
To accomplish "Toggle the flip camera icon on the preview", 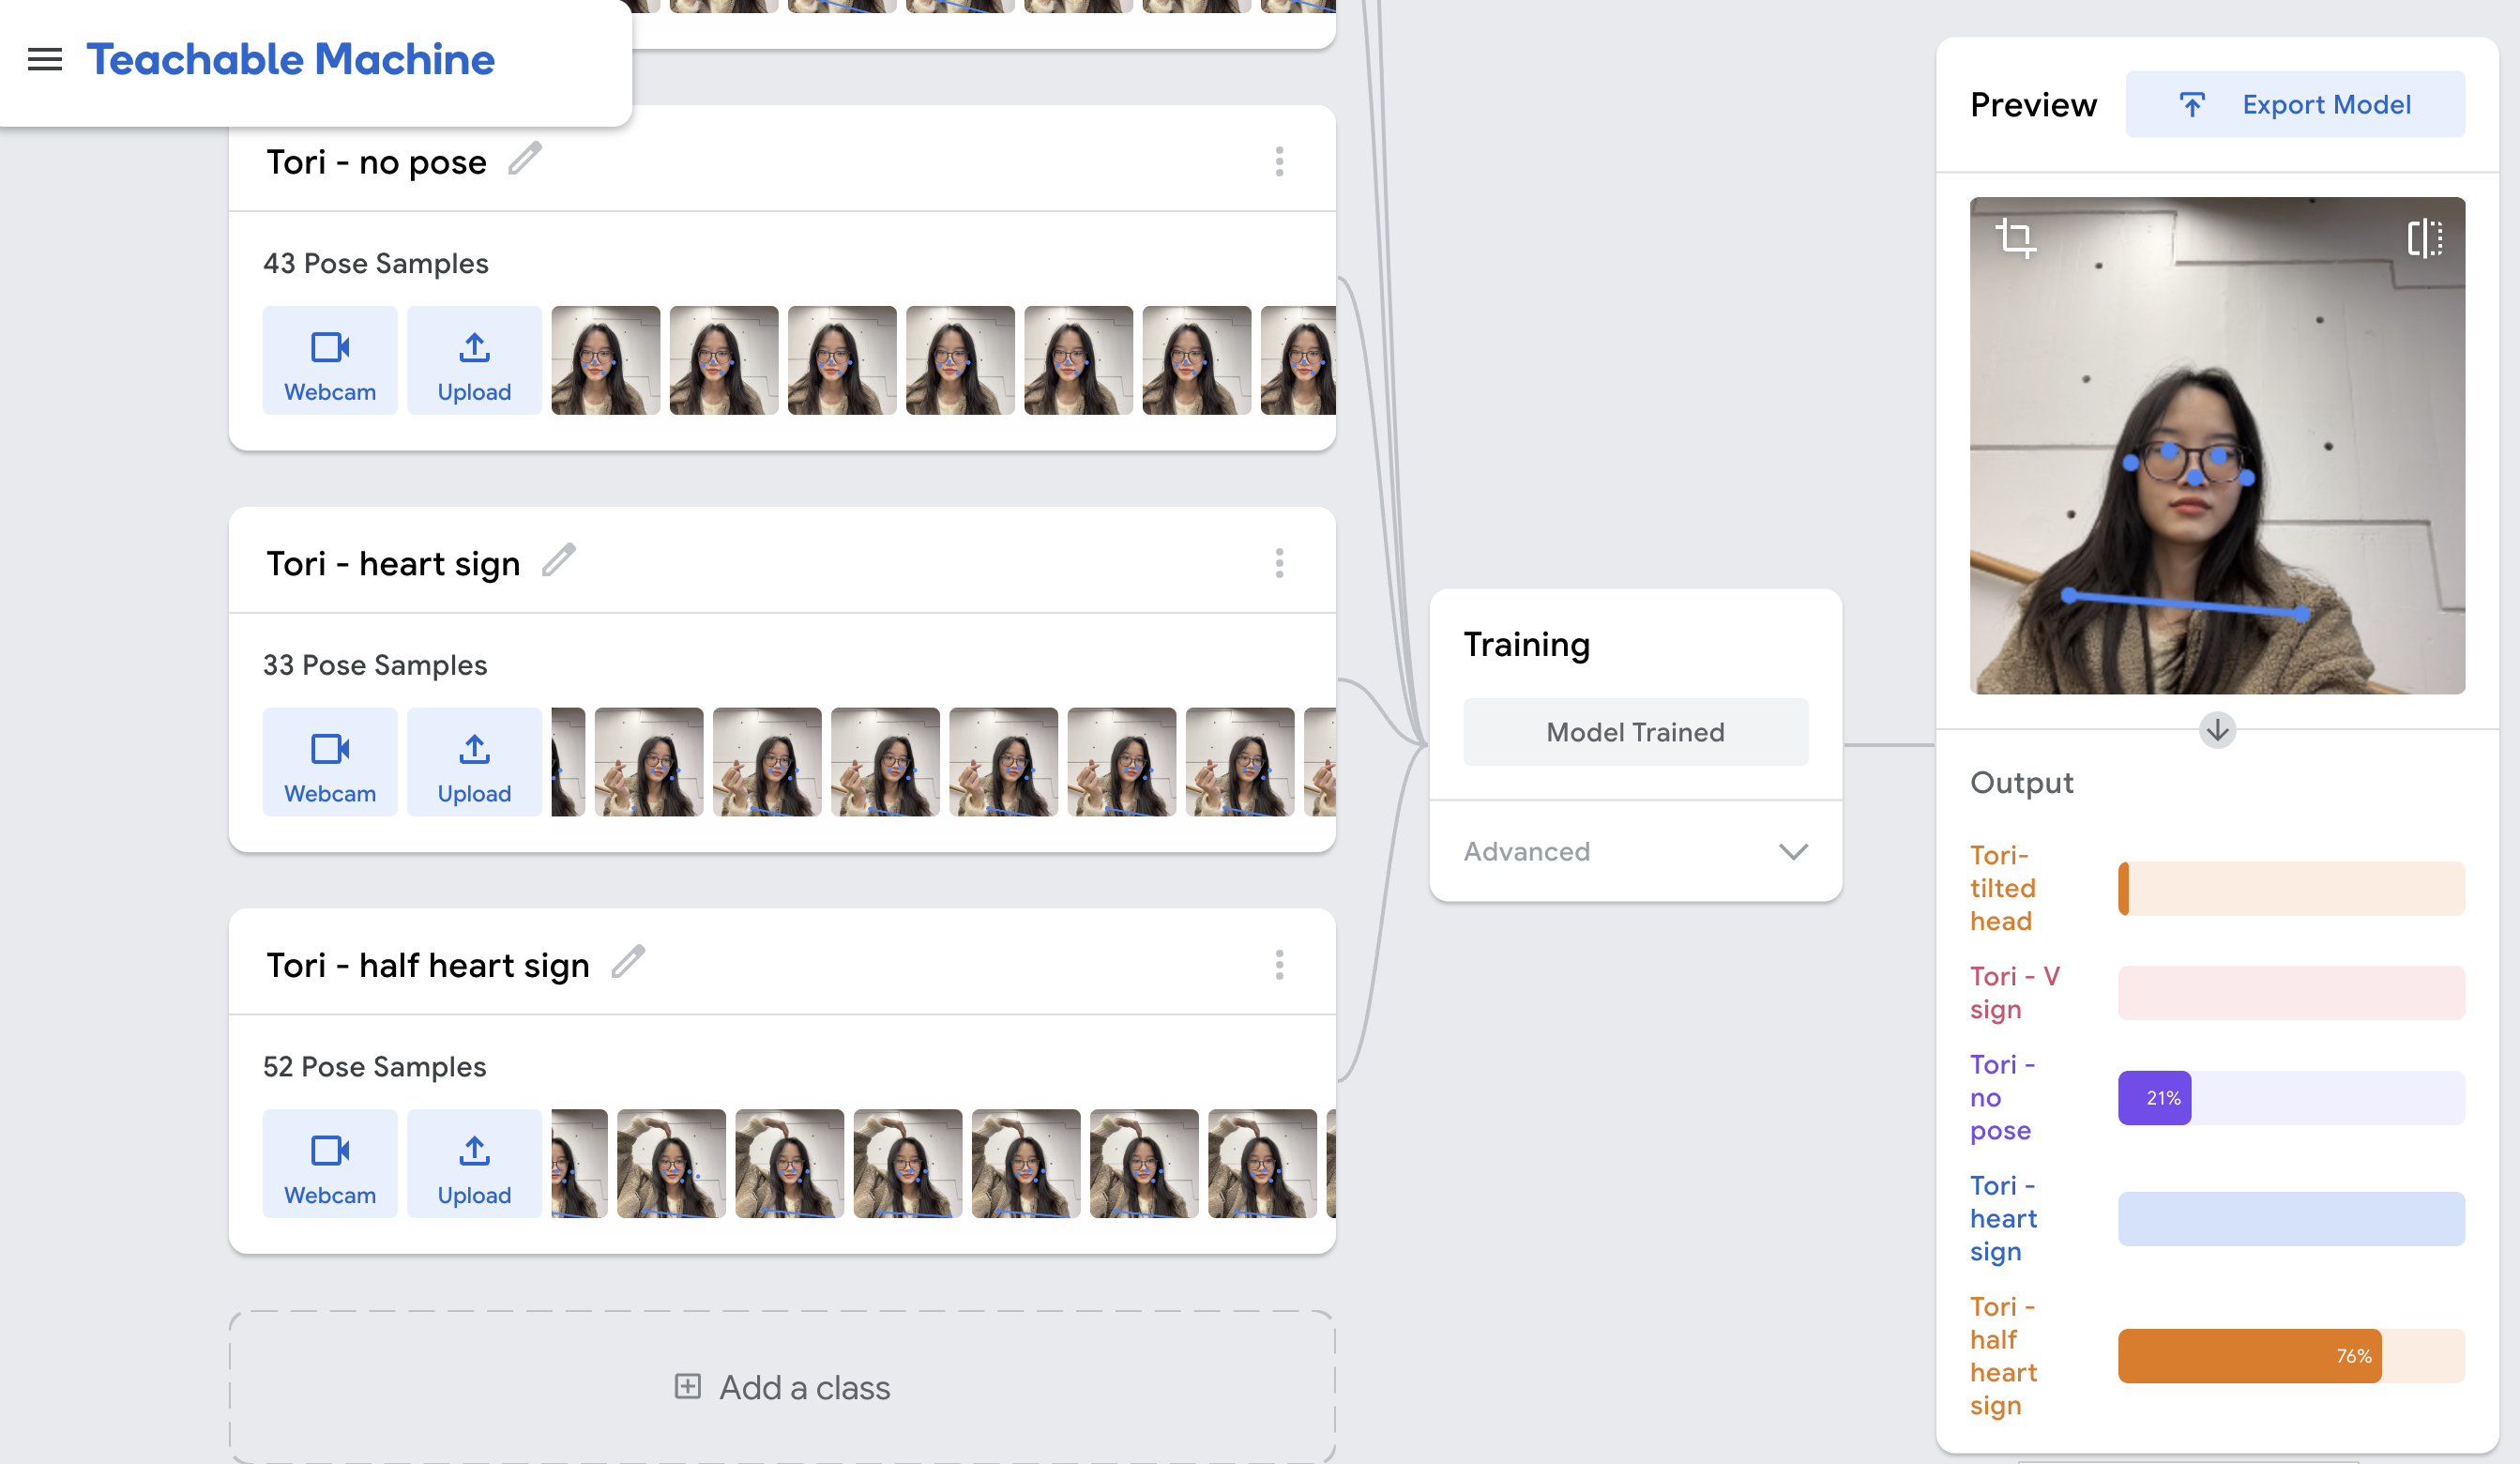I will (x=2424, y=238).
